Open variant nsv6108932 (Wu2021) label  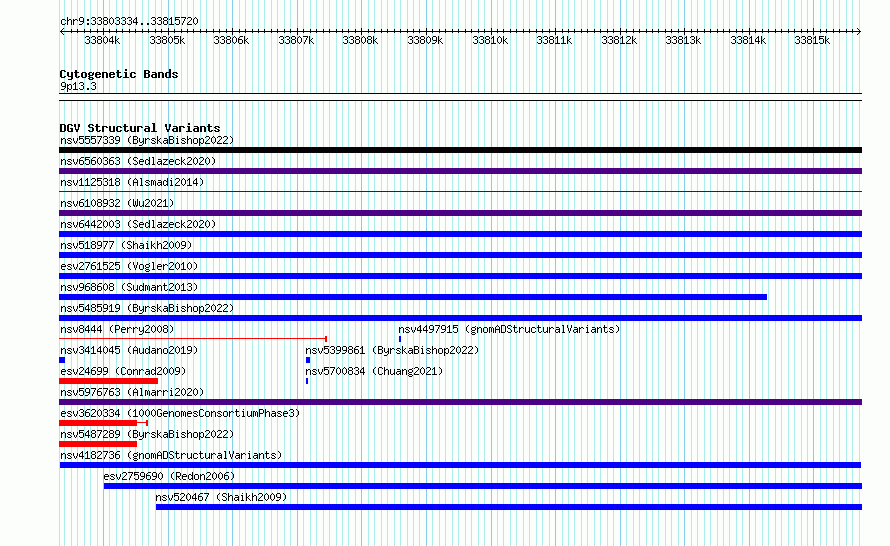(x=117, y=203)
